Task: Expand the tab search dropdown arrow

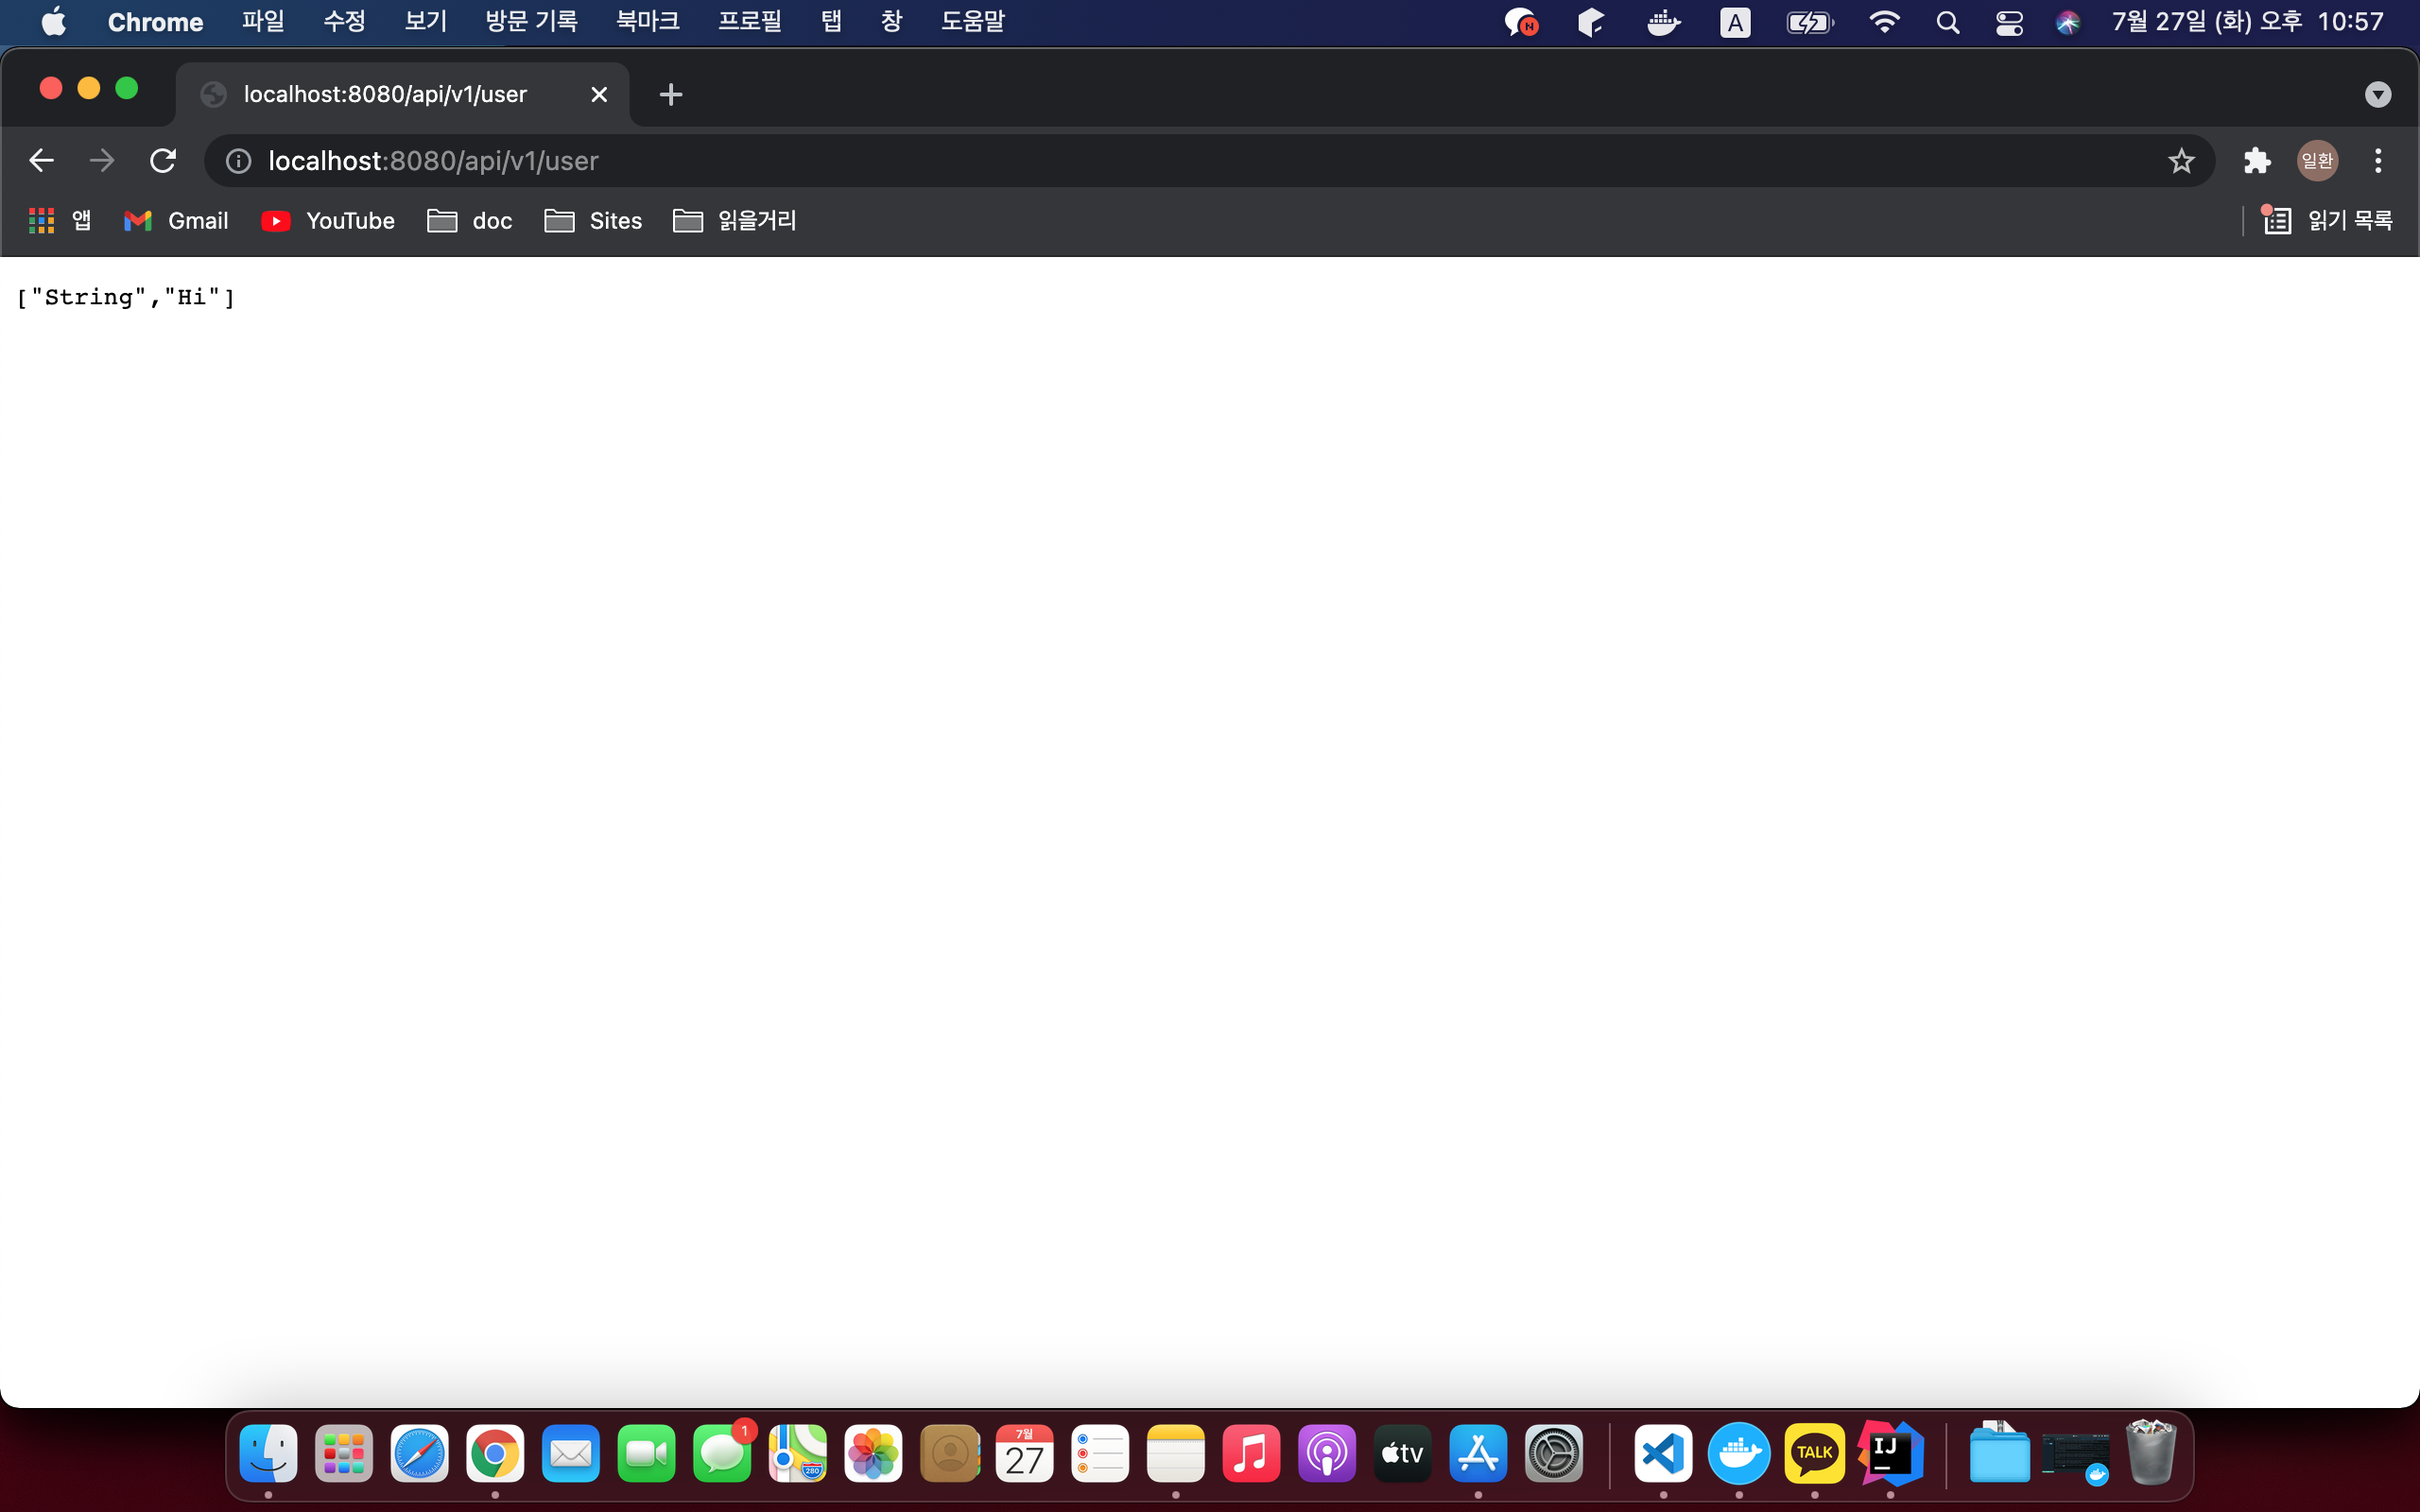Action: click(2377, 94)
